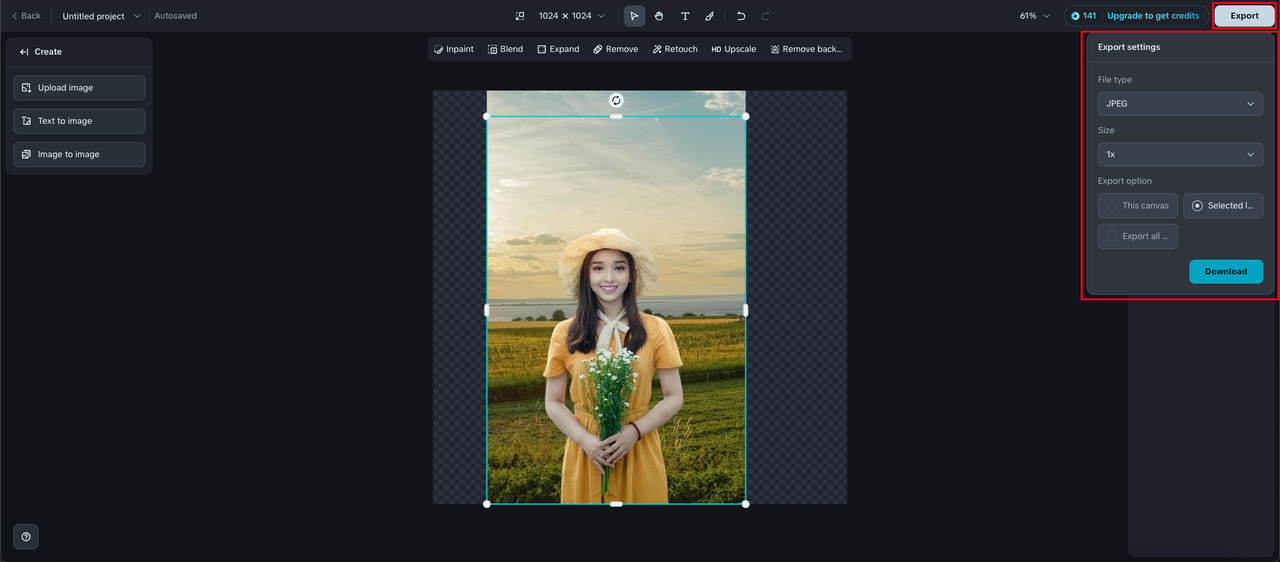Open the Untitled project name dropdown
Screen dimensions: 1280x562
[x=102, y=16]
